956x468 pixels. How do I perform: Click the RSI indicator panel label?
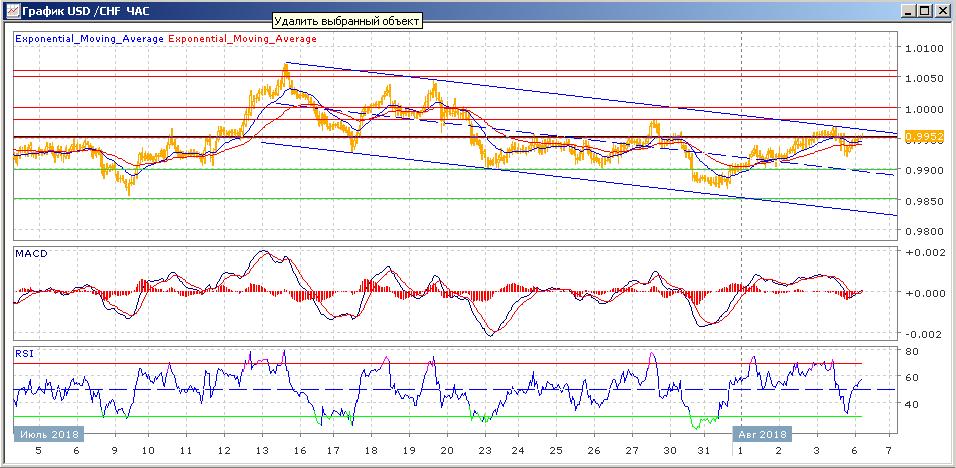click(24, 352)
